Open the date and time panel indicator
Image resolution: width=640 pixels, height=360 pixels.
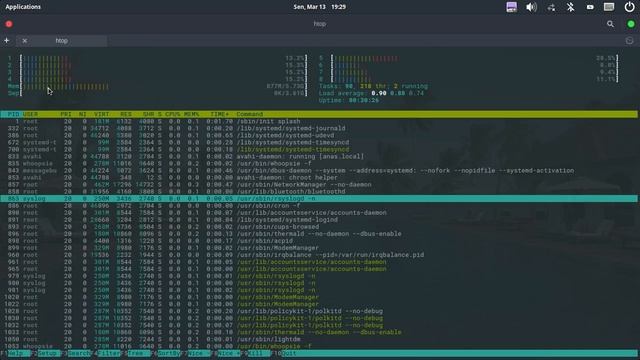pos(320,7)
